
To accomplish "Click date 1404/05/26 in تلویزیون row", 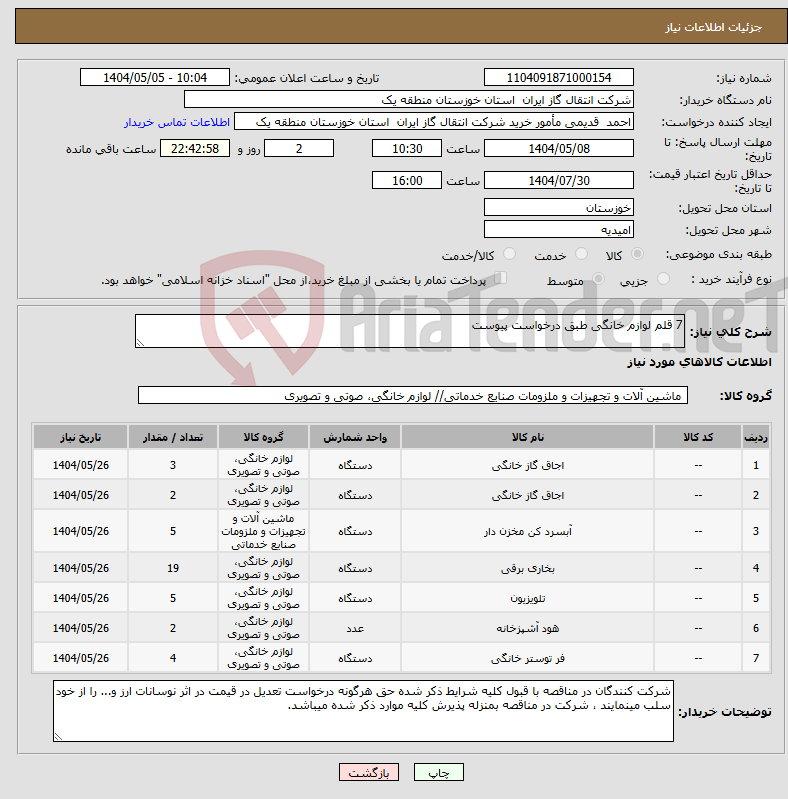I will point(81,598).
